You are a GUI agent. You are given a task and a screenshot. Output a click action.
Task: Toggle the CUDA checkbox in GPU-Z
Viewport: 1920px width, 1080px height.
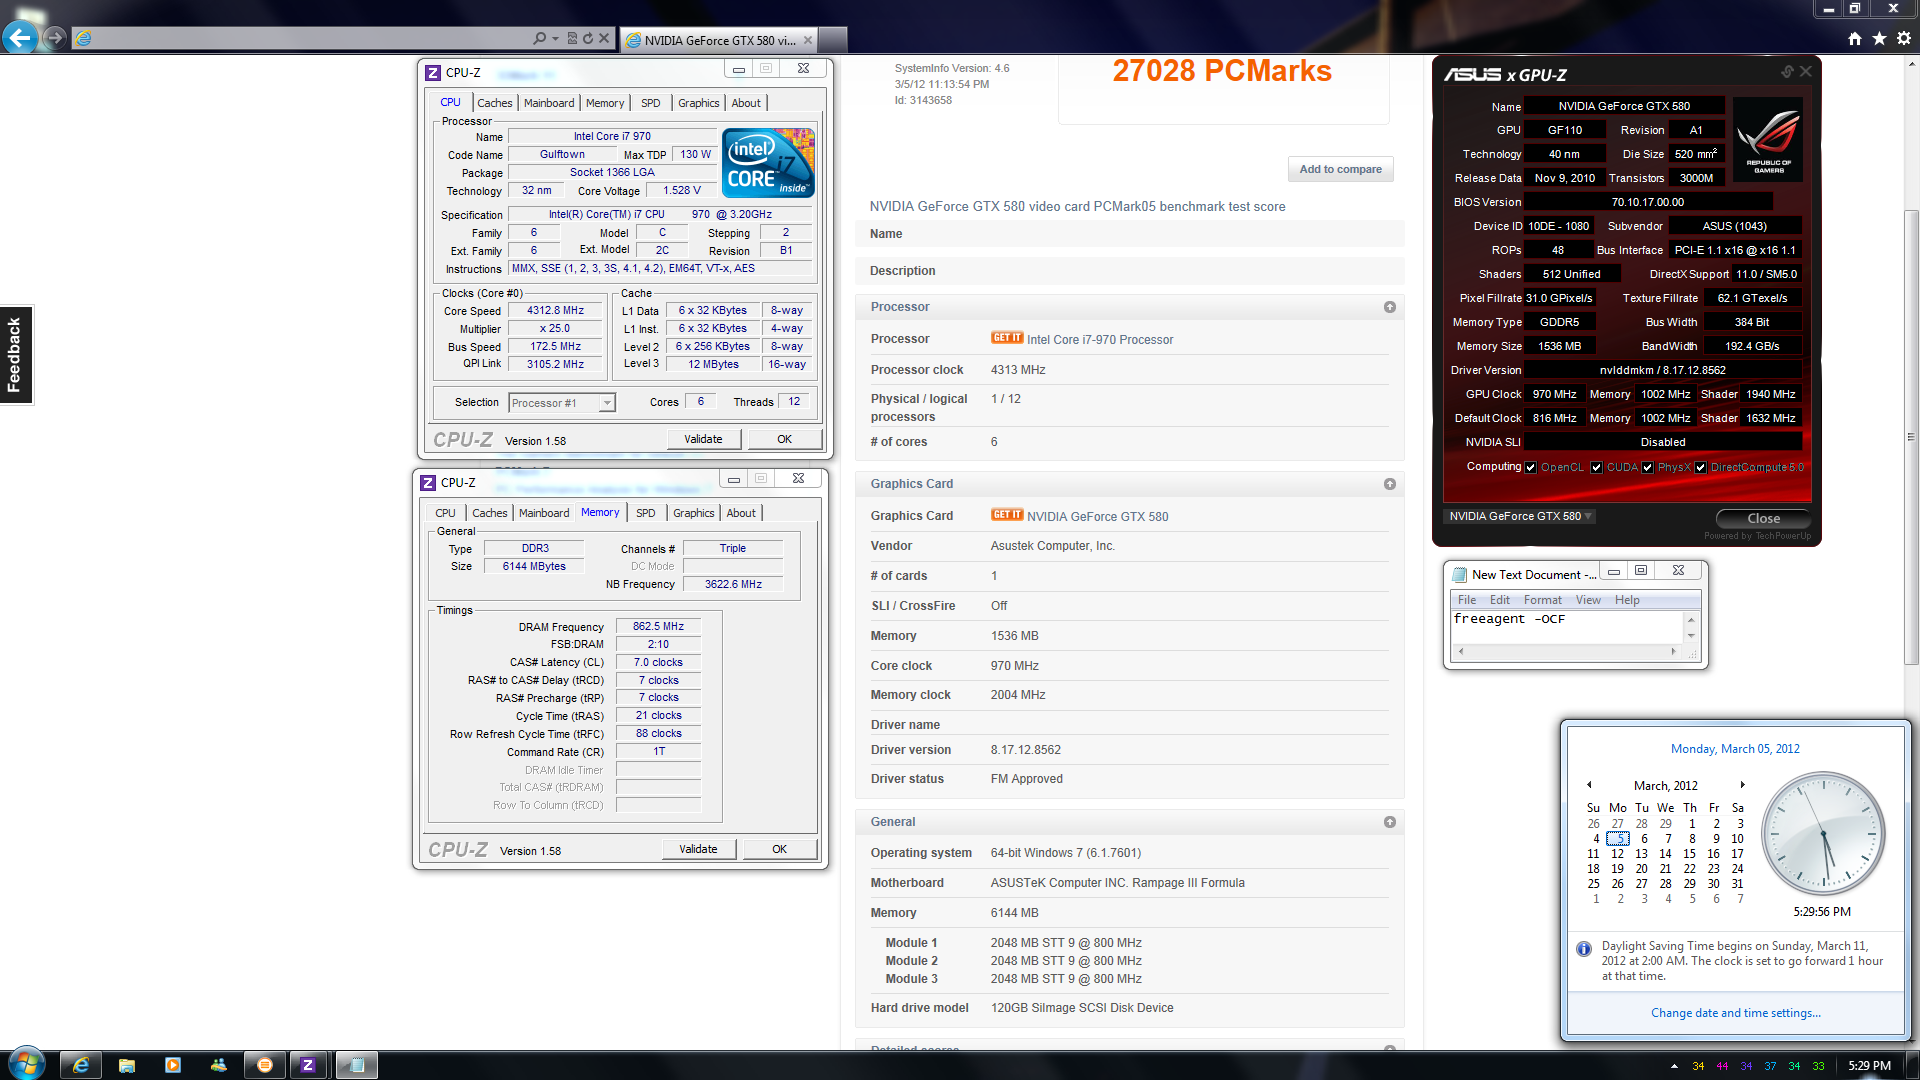coord(1597,467)
